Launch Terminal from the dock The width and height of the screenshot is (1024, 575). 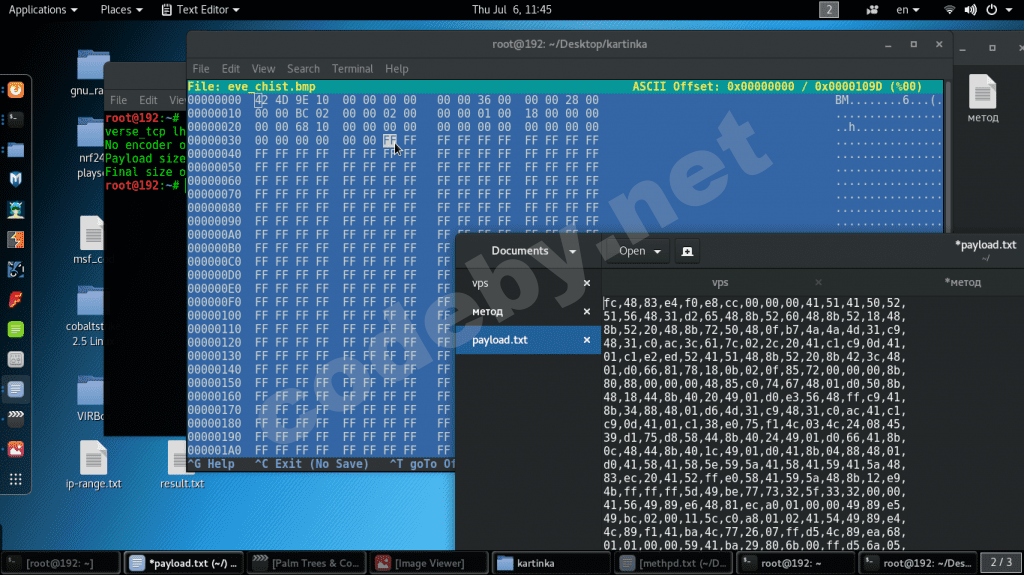[x=16, y=120]
